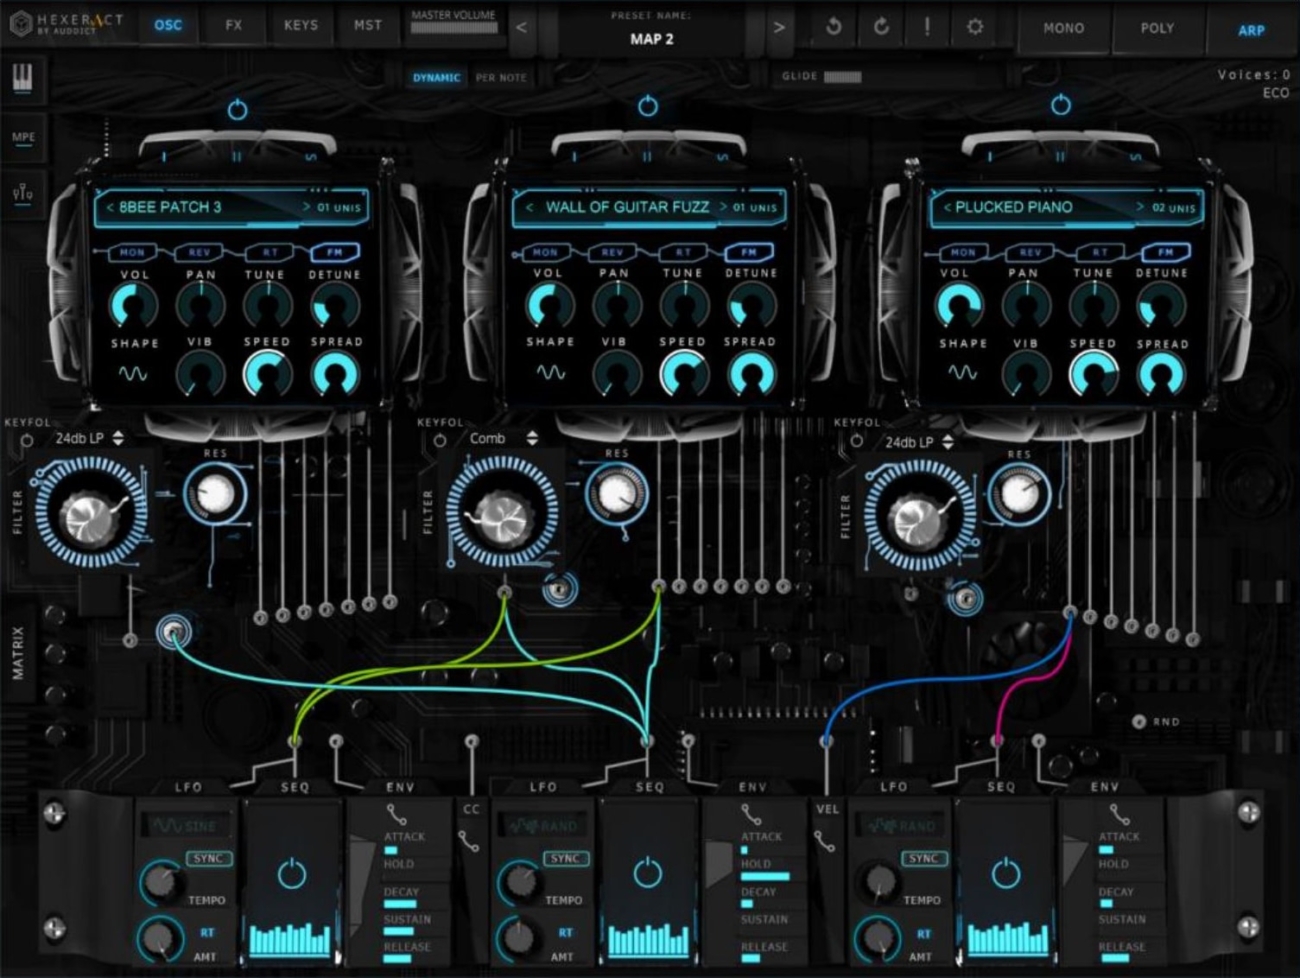The height and width of the screenshot is (978, 1300).
Task: Toggle SYNC on the leftmost LFO
Action: pos(211,858)
